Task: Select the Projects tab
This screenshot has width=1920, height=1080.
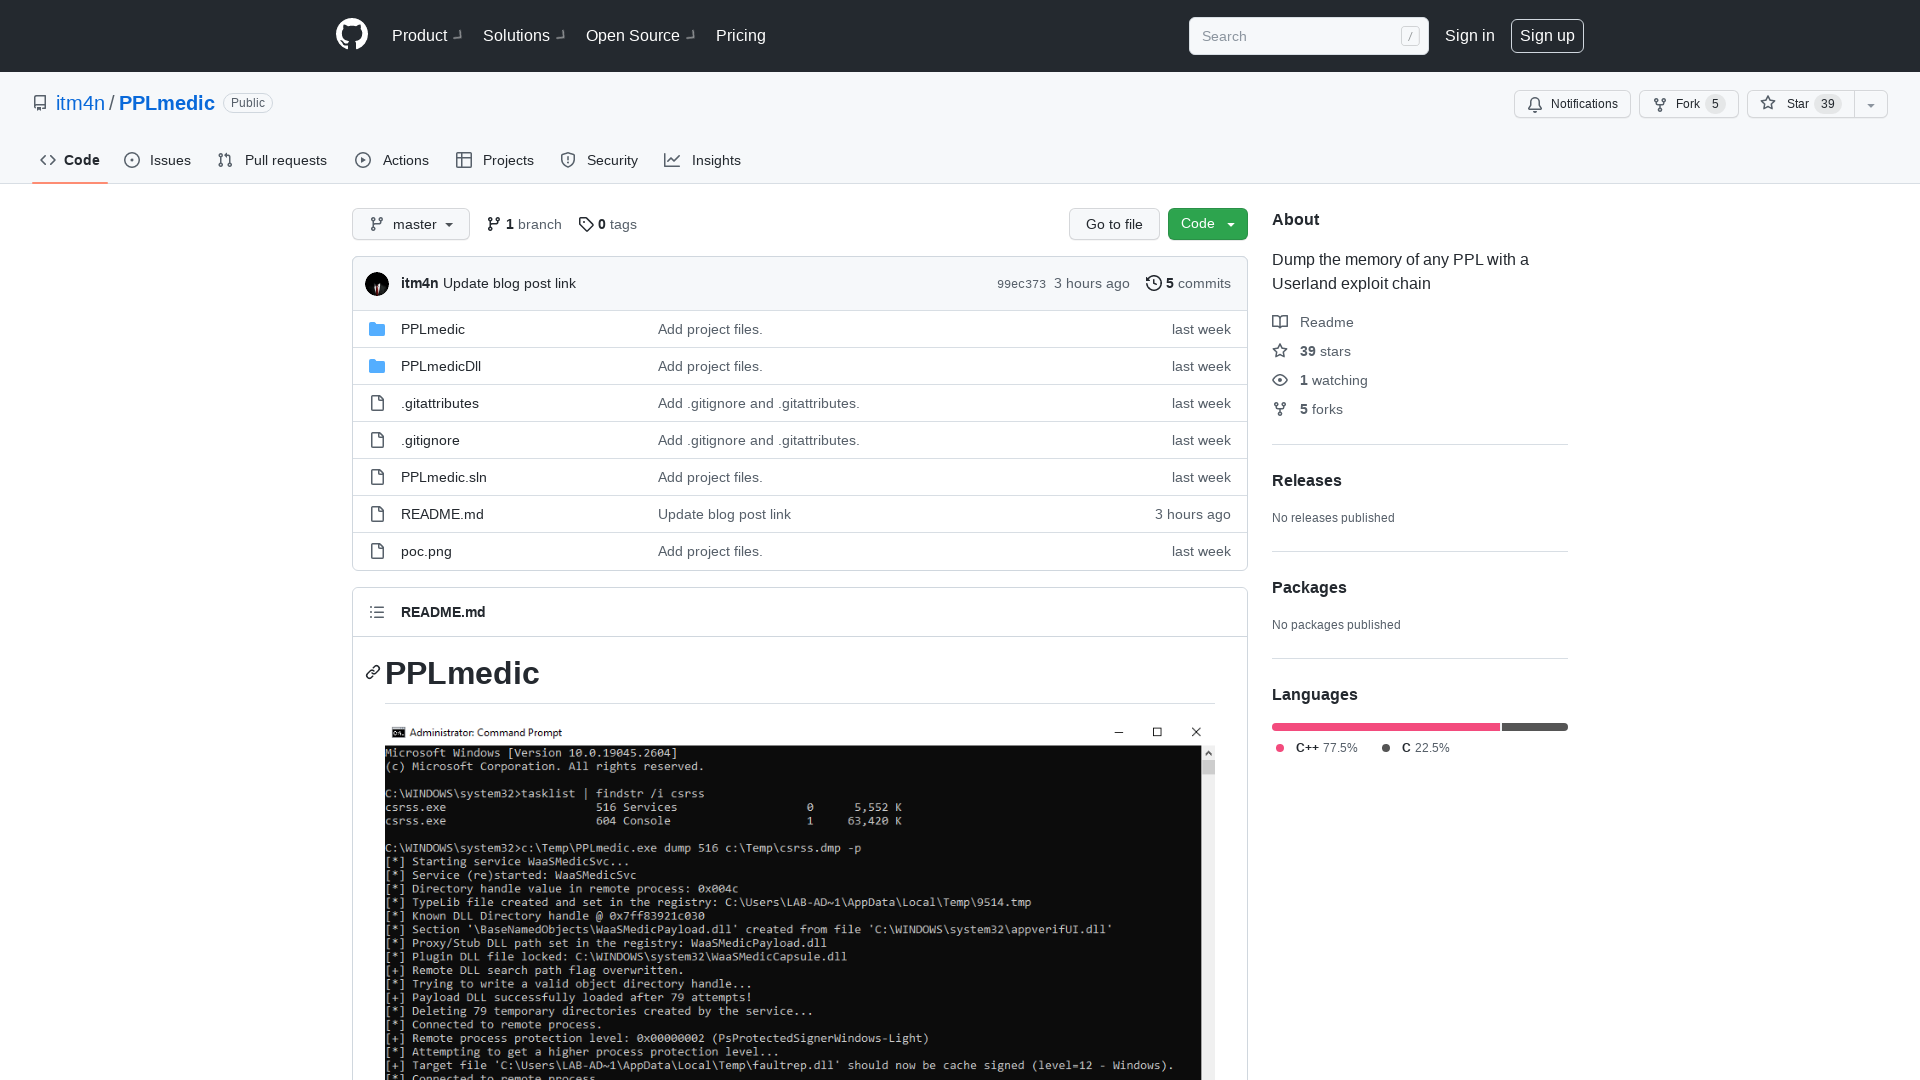Action: coord(495,160)
